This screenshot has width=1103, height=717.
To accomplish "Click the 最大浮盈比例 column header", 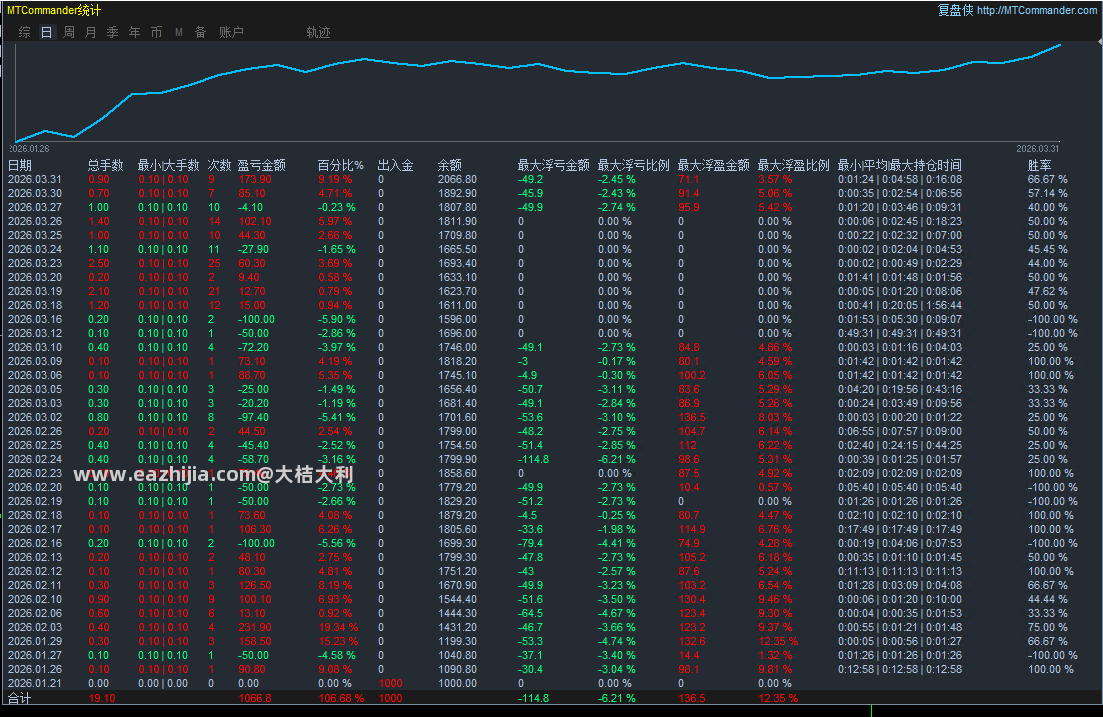I will click(x=793, y=165).
